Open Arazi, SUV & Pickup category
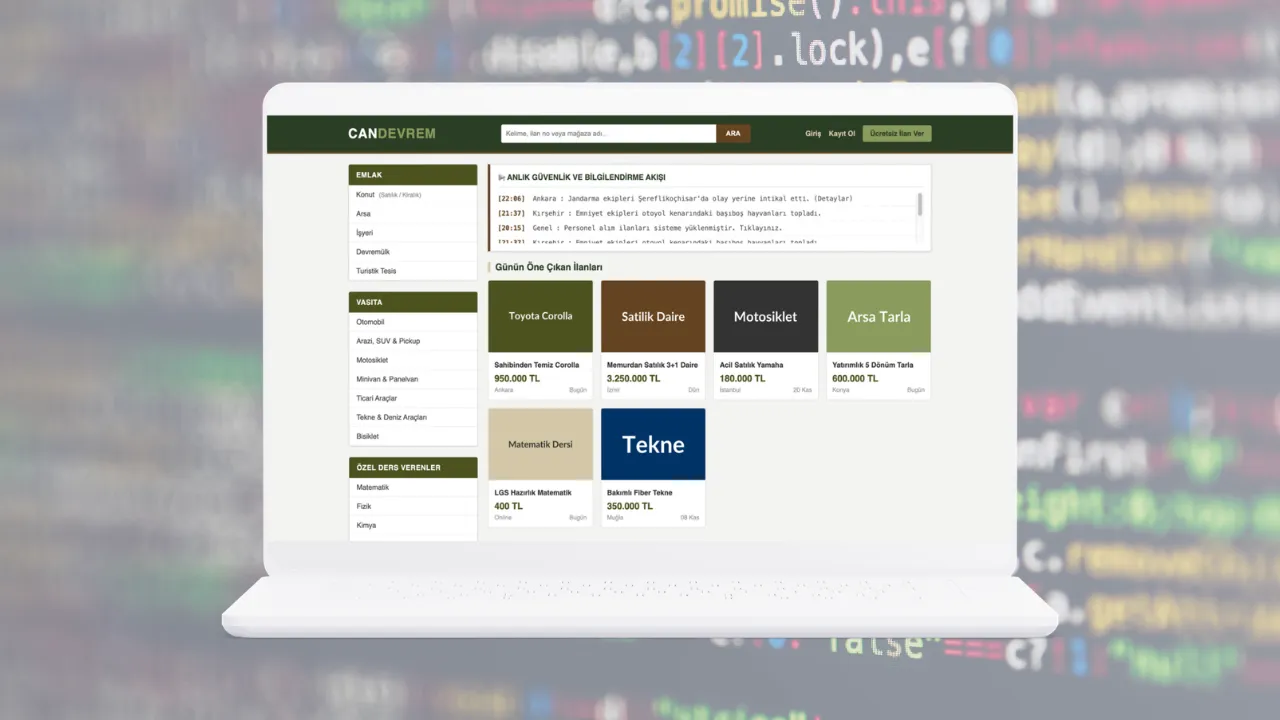This screenshot has height=720, width=1280. [413, 341]
